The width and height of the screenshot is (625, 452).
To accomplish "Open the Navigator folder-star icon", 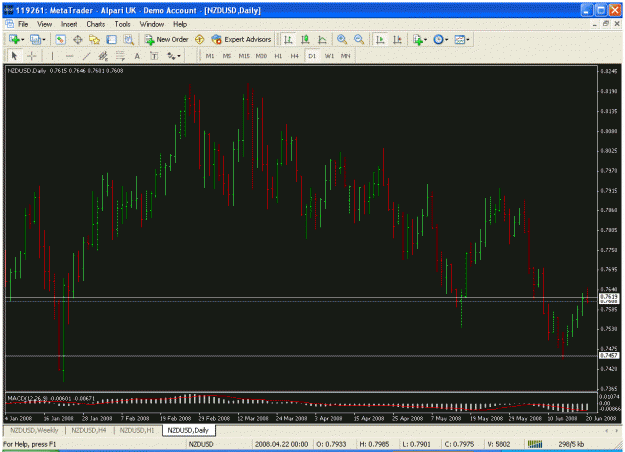I will [x=94, y=39].
